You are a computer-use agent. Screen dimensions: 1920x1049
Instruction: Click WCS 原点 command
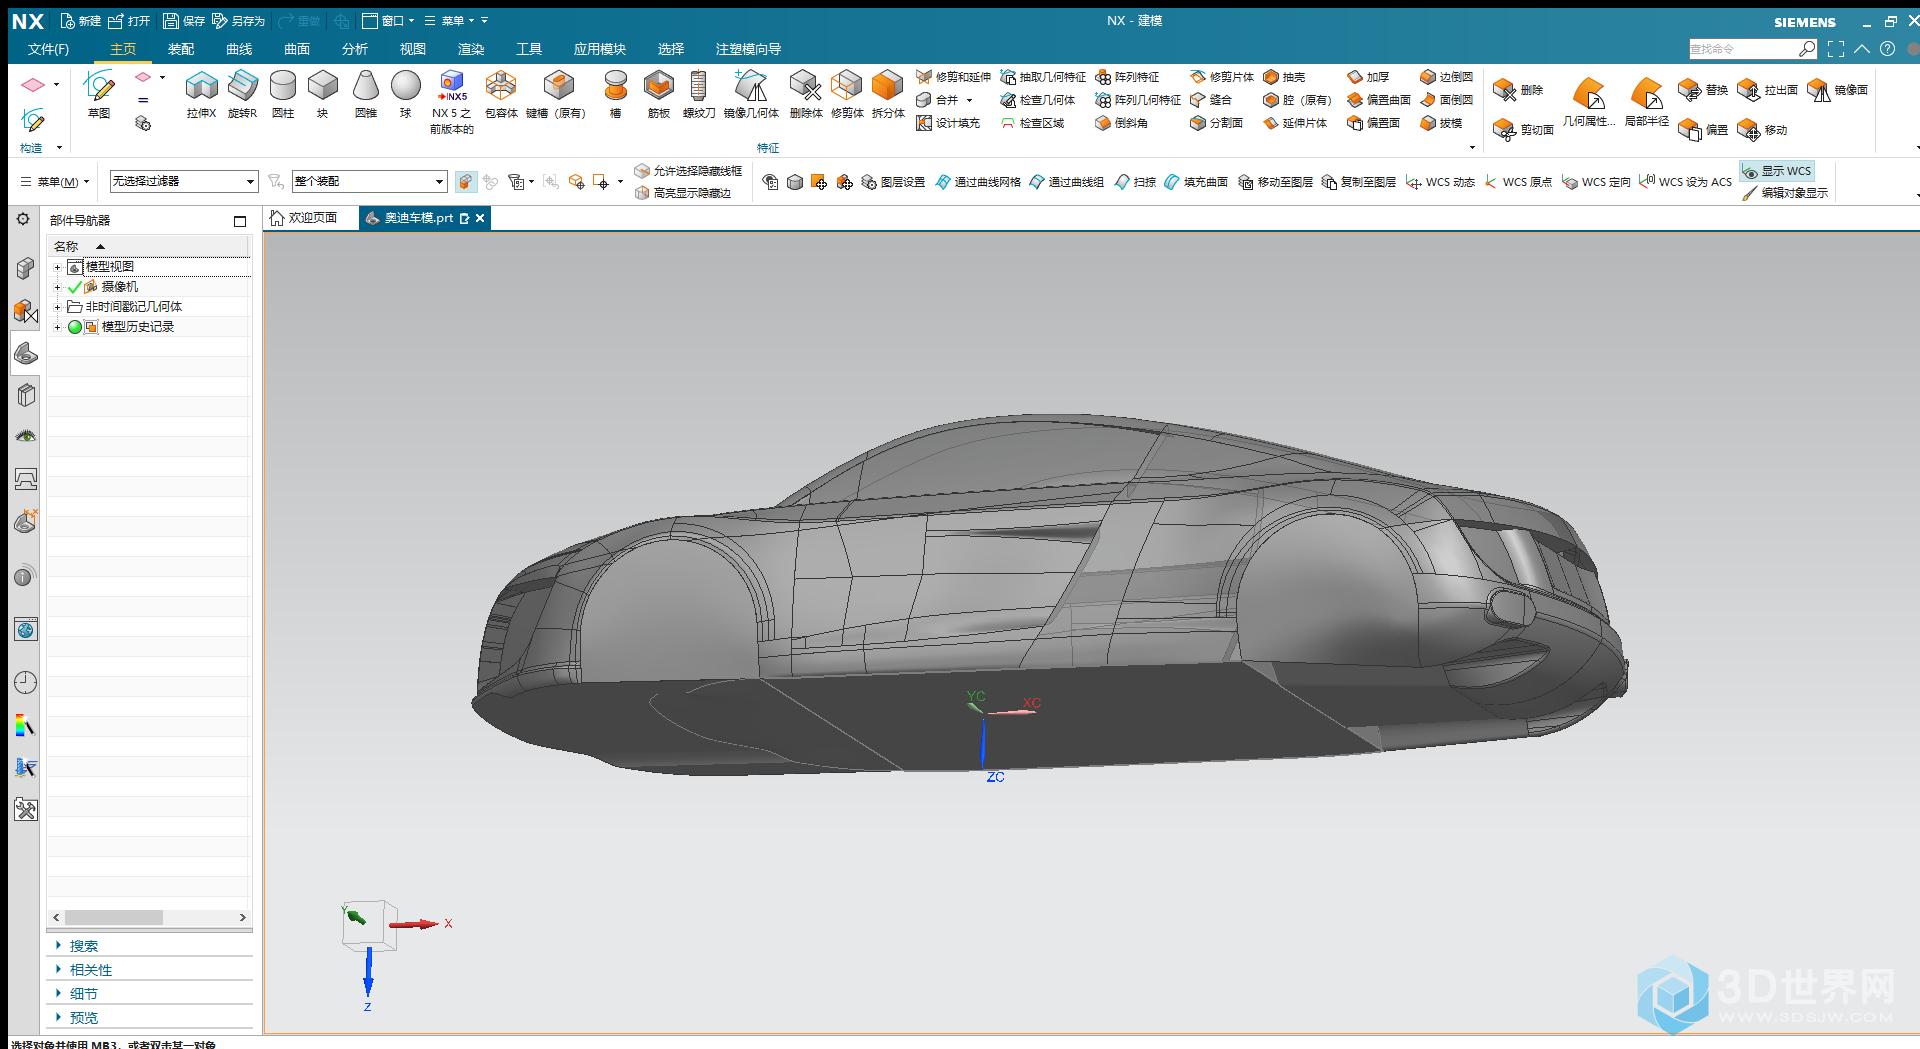pyautogui.click(x=1518, y=182)
